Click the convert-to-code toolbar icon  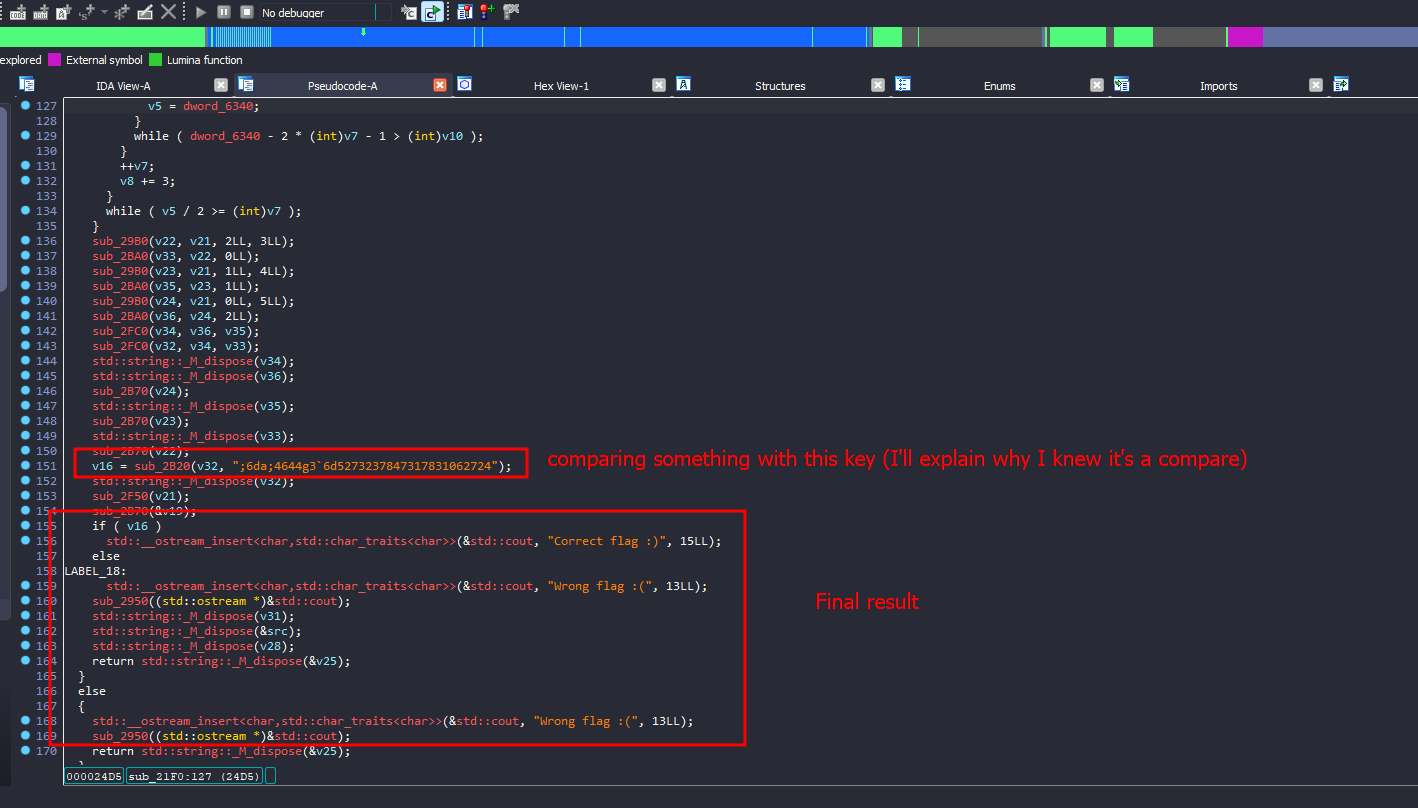15,12
